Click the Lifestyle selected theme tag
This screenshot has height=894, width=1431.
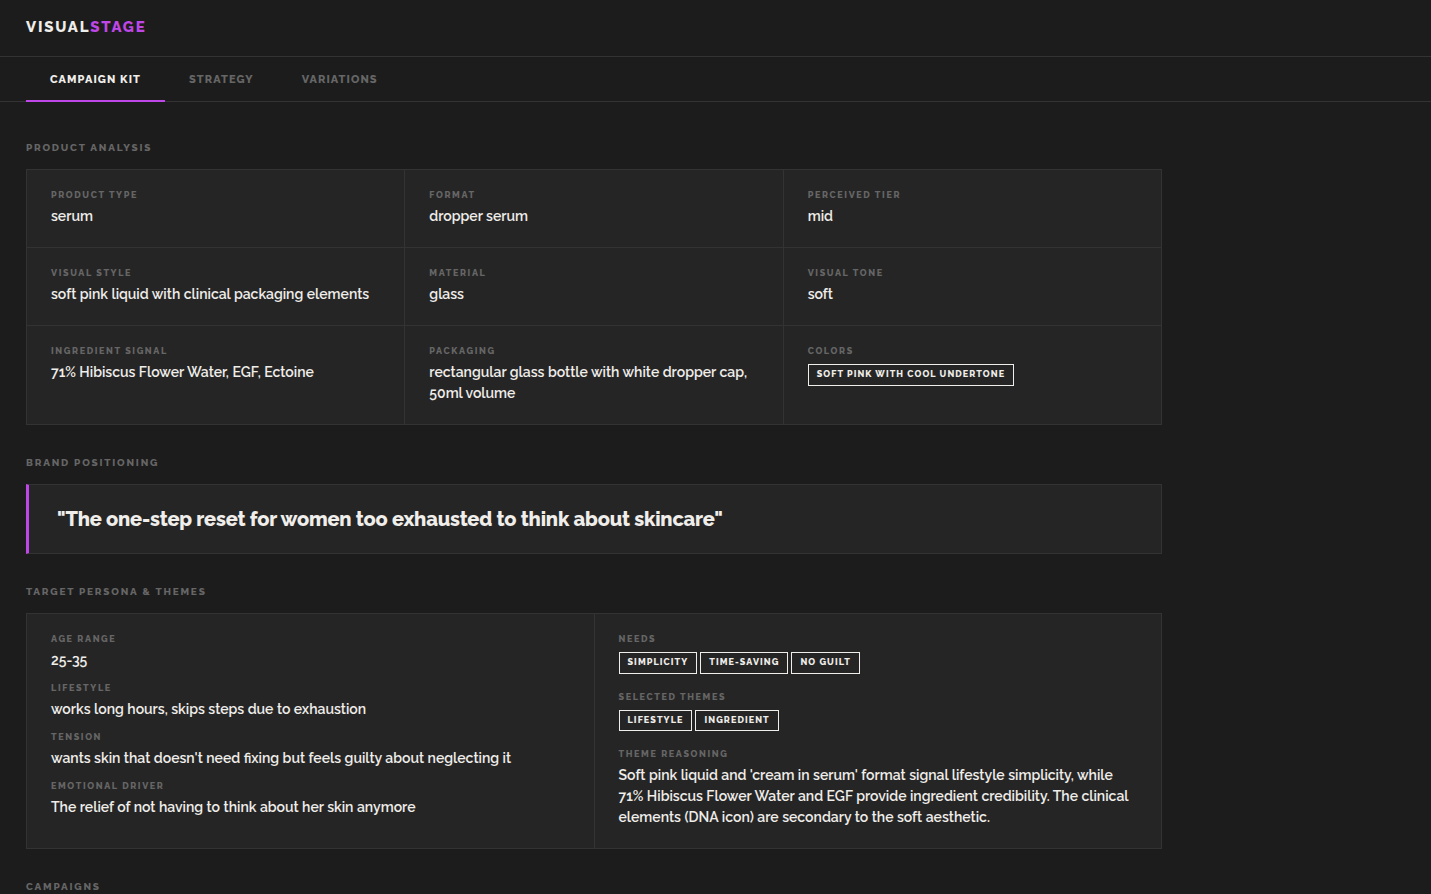point(655,720)
